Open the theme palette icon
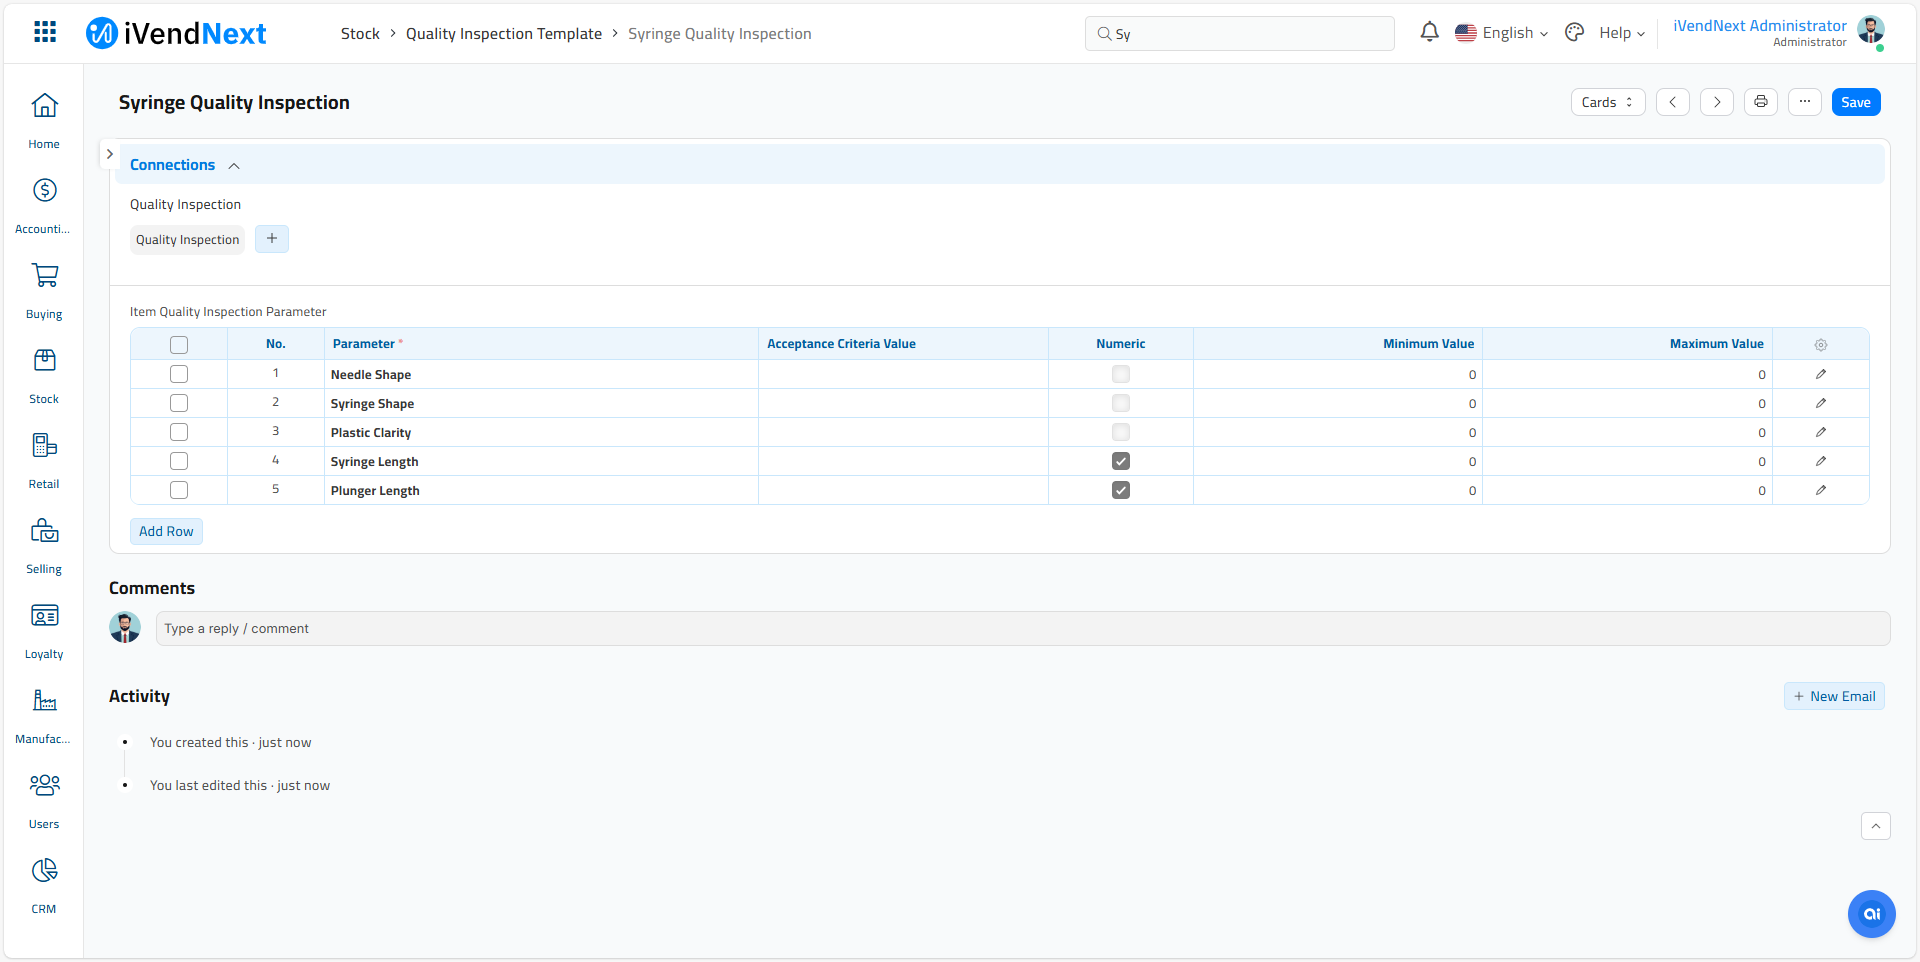This screenshot has width=1920, height=962. pos(1574,32)
